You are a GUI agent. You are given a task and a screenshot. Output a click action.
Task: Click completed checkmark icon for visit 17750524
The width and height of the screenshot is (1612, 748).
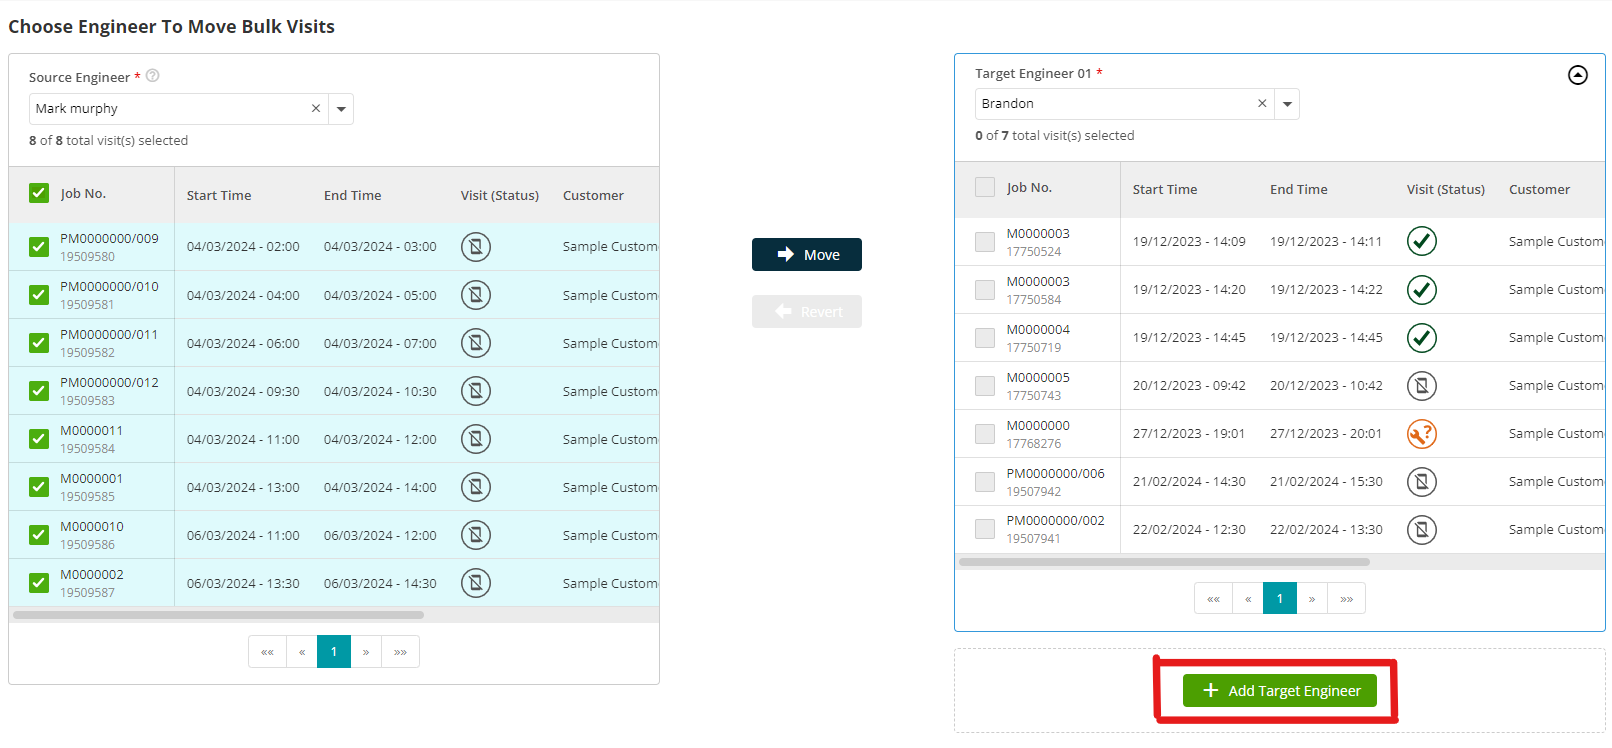click(1422, 241)
